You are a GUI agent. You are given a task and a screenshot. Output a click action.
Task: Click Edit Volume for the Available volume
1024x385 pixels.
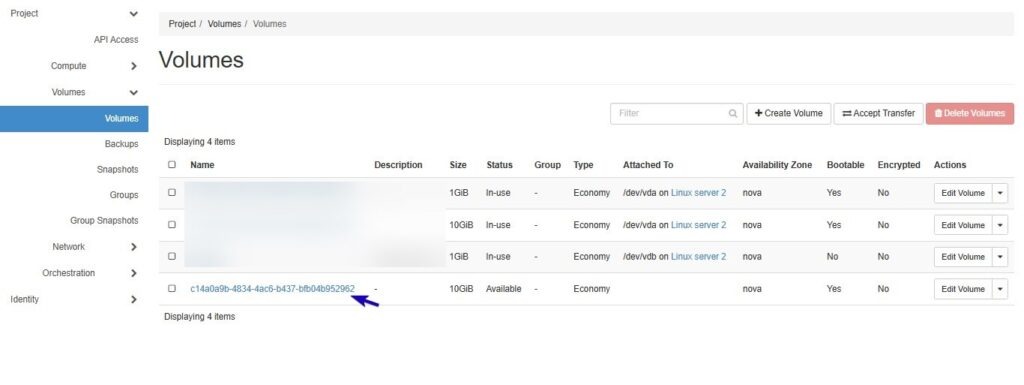(963, 289)
